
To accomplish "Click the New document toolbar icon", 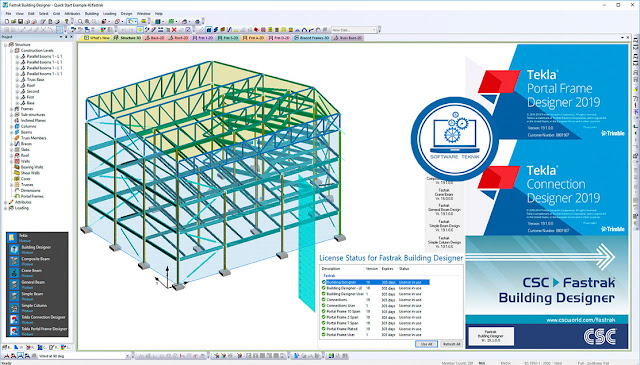I will (x=7, y=21).
